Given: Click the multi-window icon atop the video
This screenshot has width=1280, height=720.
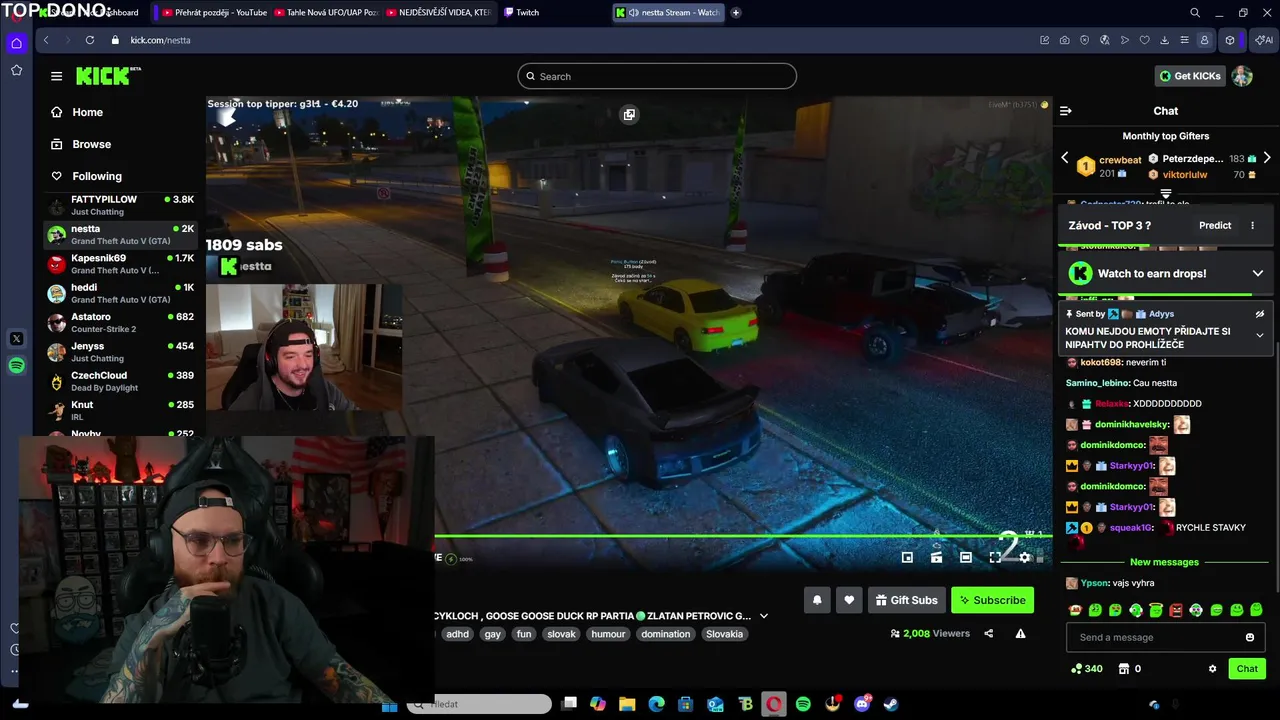Looking at the screenshot, I should pos(629,114).
